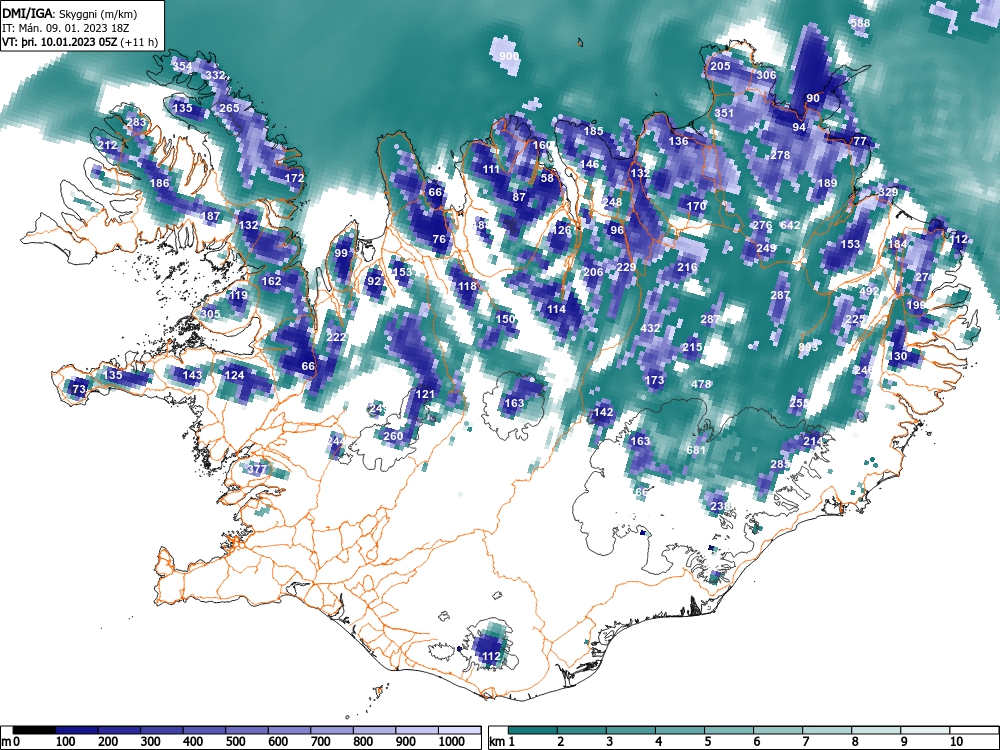Screen dimensions: 1000x750
Task: Click the visibility value "150"
Action: coord(505,319)
